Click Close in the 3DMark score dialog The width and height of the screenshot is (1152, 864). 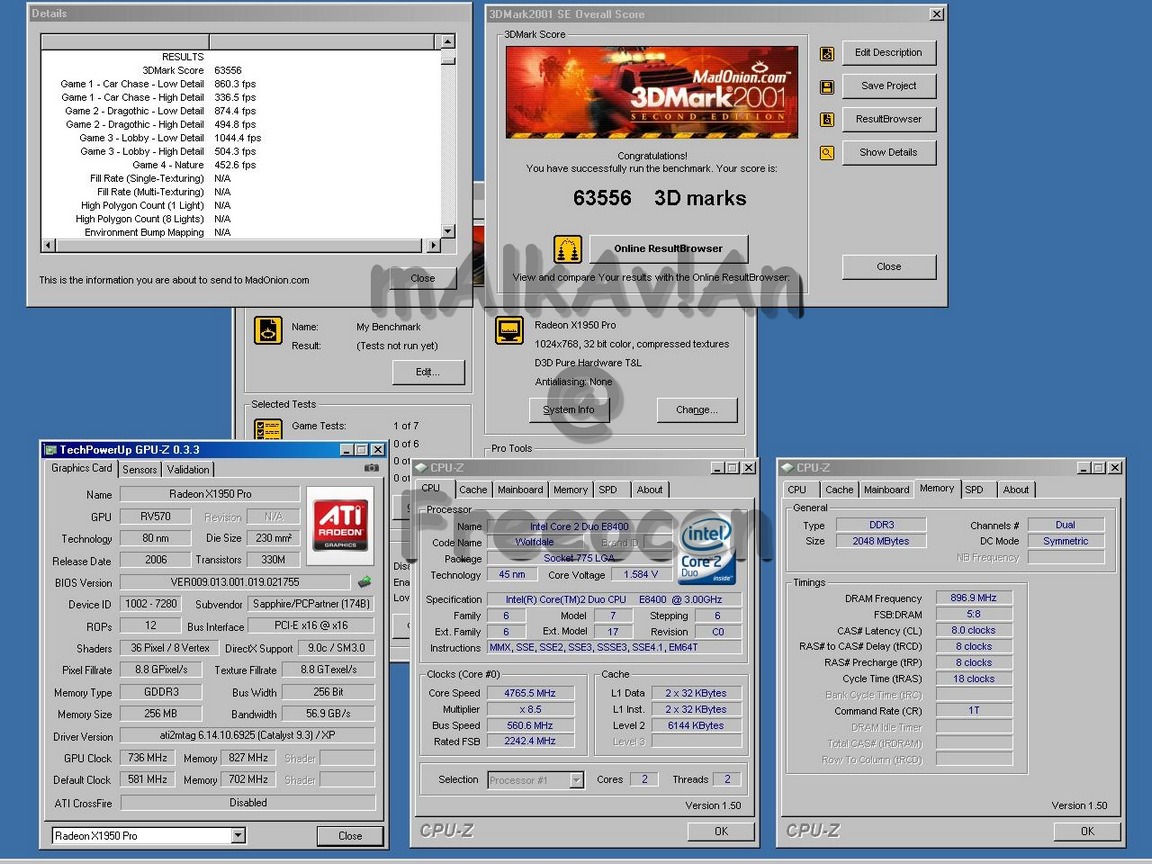coord(888,267)
